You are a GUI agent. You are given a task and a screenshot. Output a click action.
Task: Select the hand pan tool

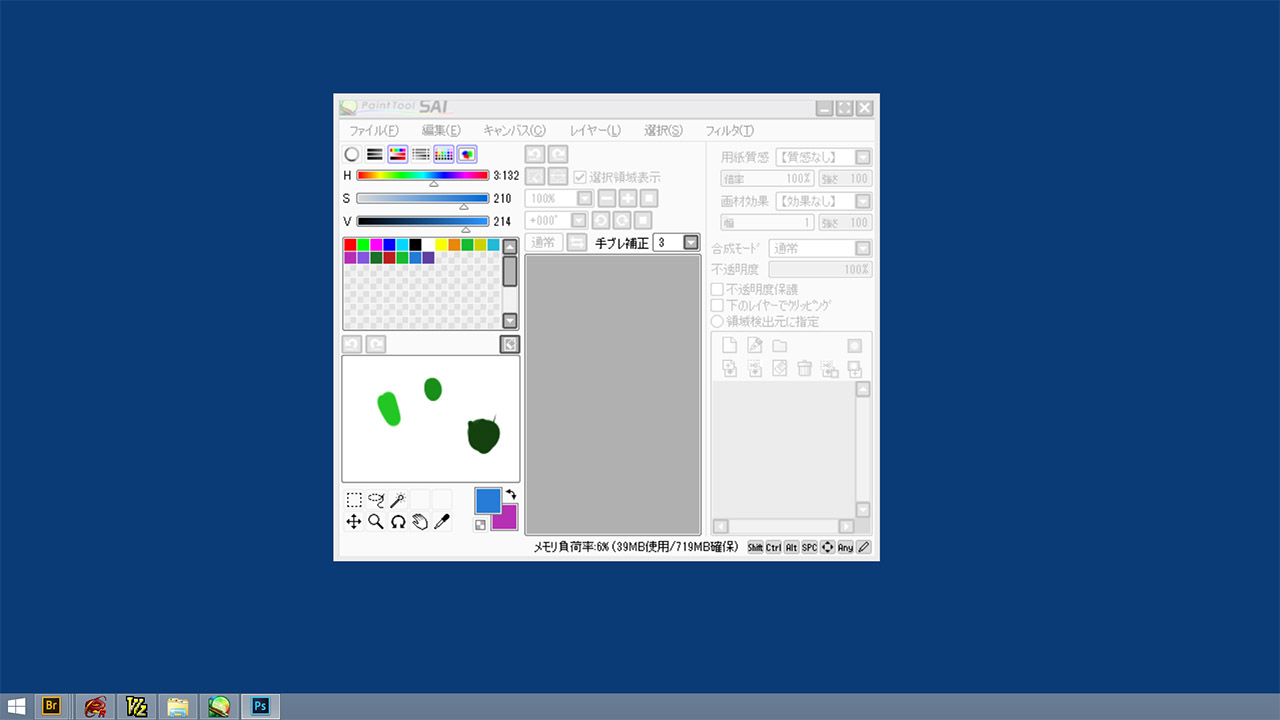[x=420, y=521]
